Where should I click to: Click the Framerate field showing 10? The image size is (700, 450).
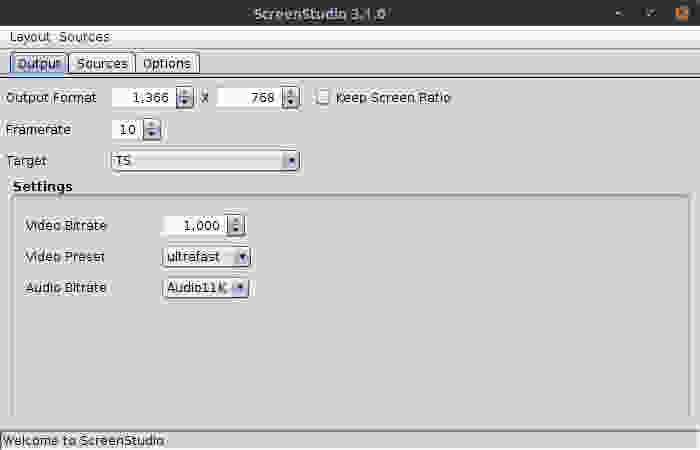click(127, 130)
